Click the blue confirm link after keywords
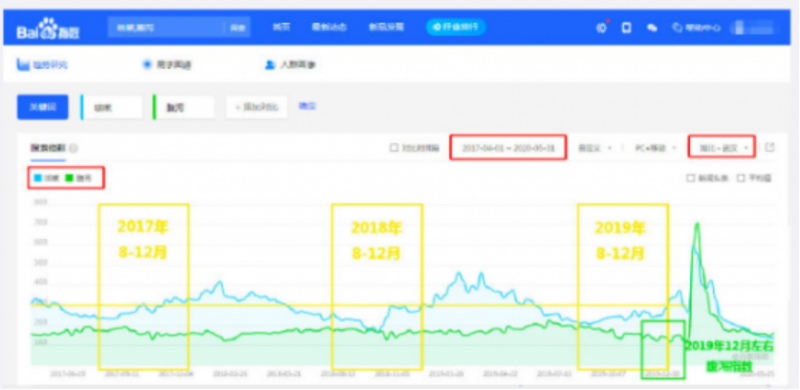The height and width of the screenshot is (390, 800). [x=307, y=106]
